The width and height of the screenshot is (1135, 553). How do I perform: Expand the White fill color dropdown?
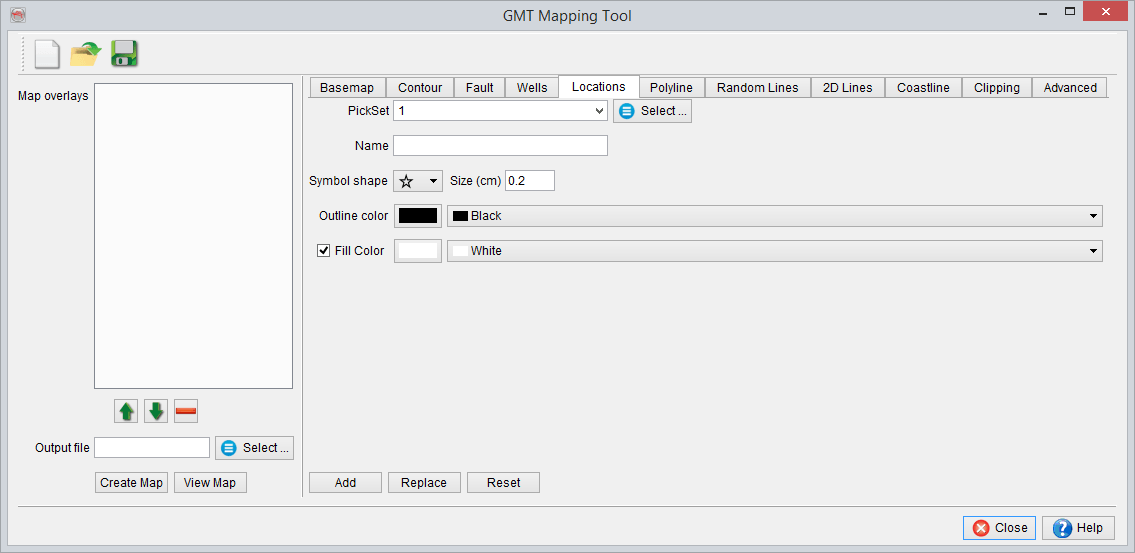point(774,251)
